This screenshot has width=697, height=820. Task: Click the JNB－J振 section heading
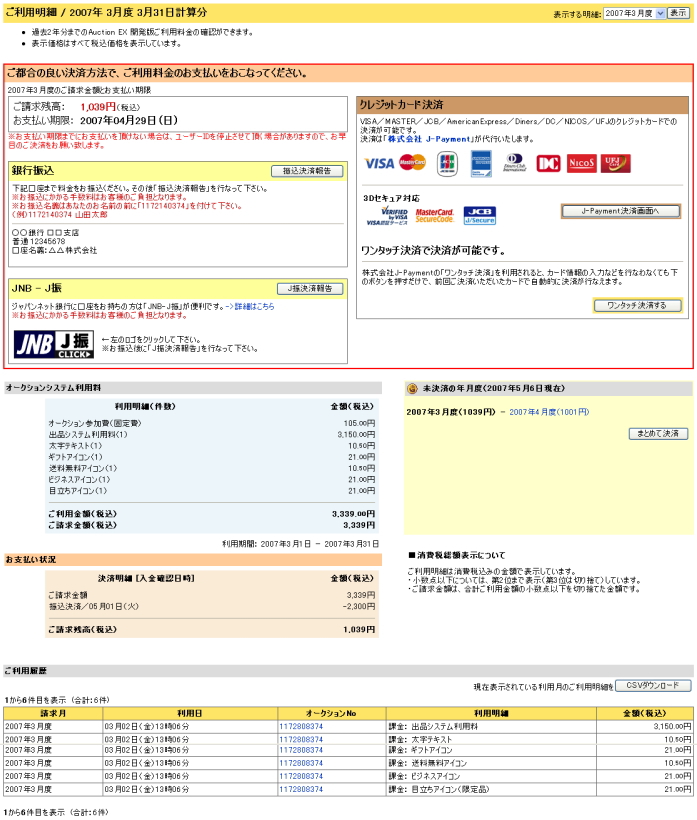[x=37, y=288]
